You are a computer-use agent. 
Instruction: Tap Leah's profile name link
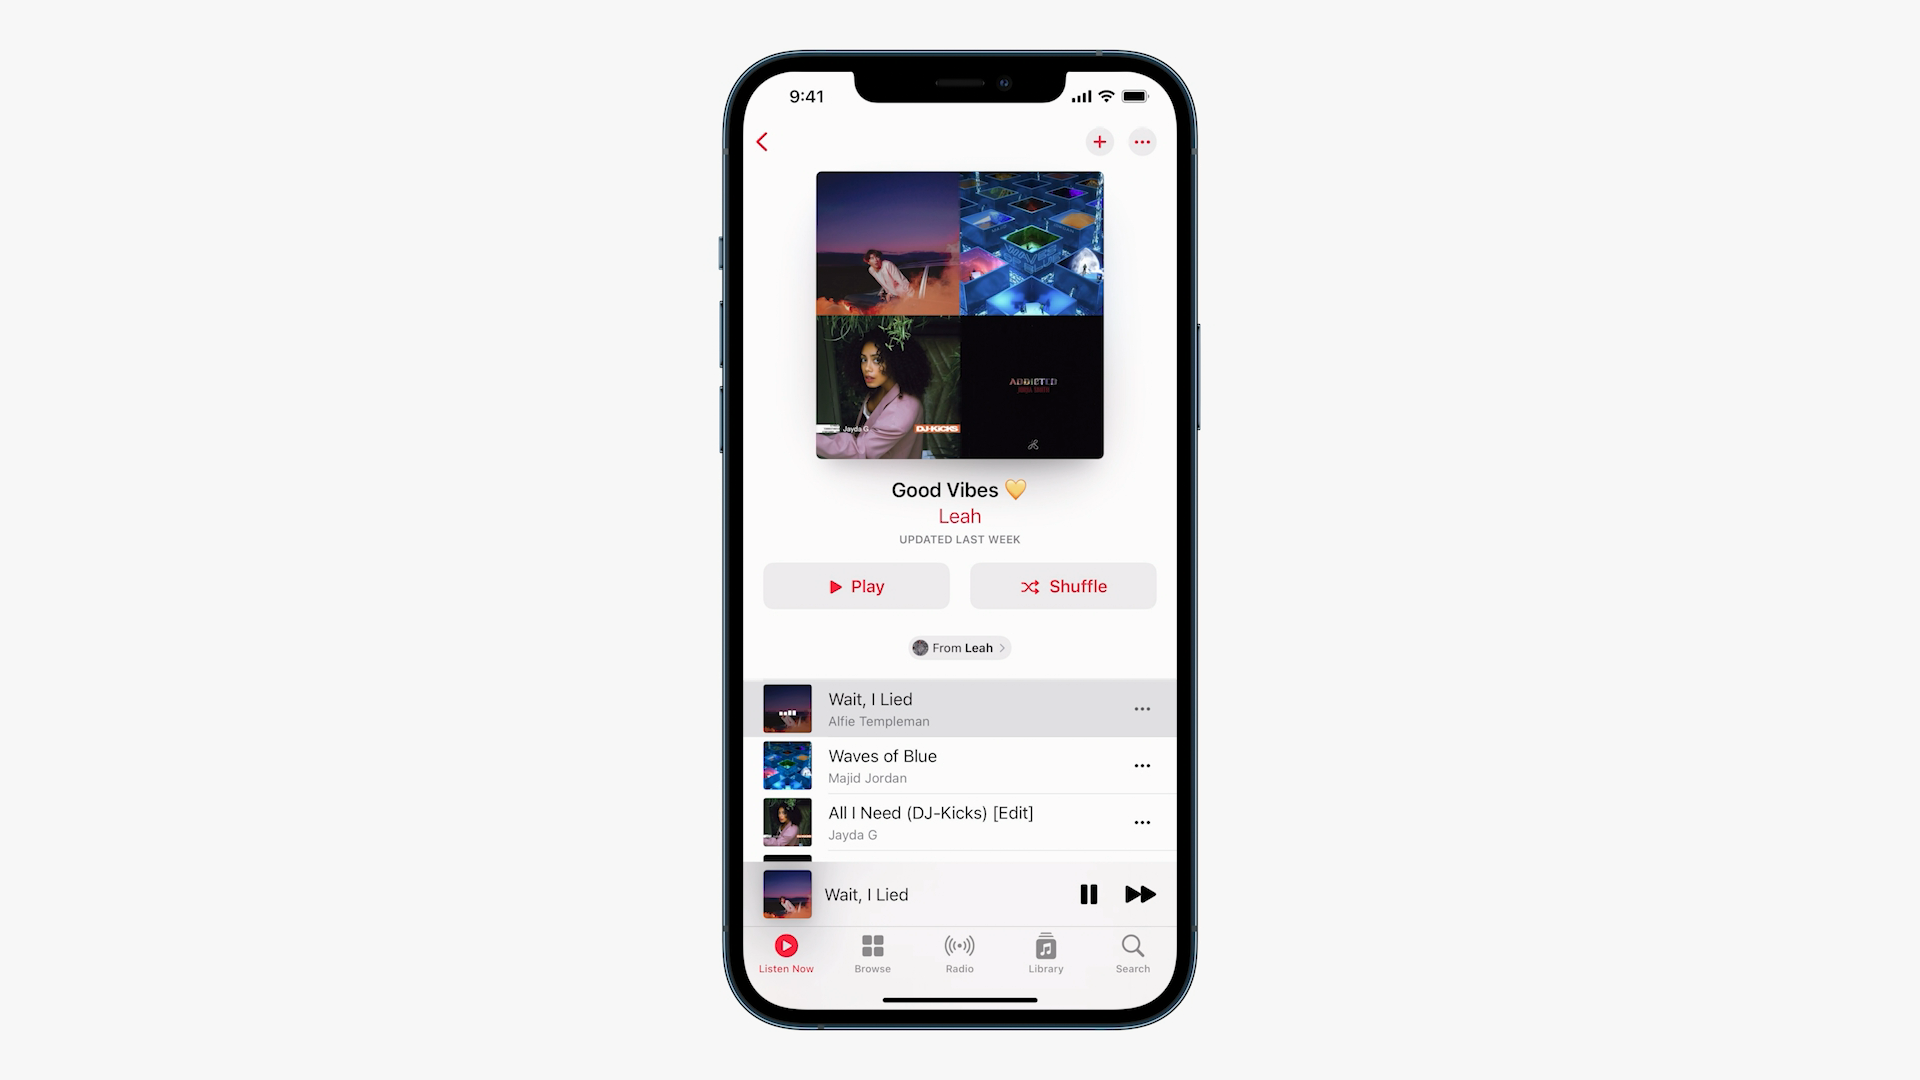(960, 516)
